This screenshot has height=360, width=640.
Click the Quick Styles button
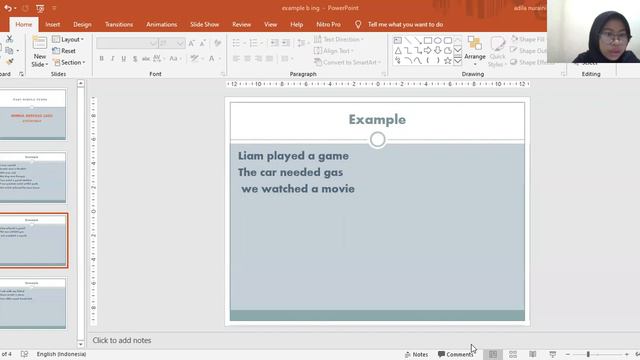[x=497, y=52]
